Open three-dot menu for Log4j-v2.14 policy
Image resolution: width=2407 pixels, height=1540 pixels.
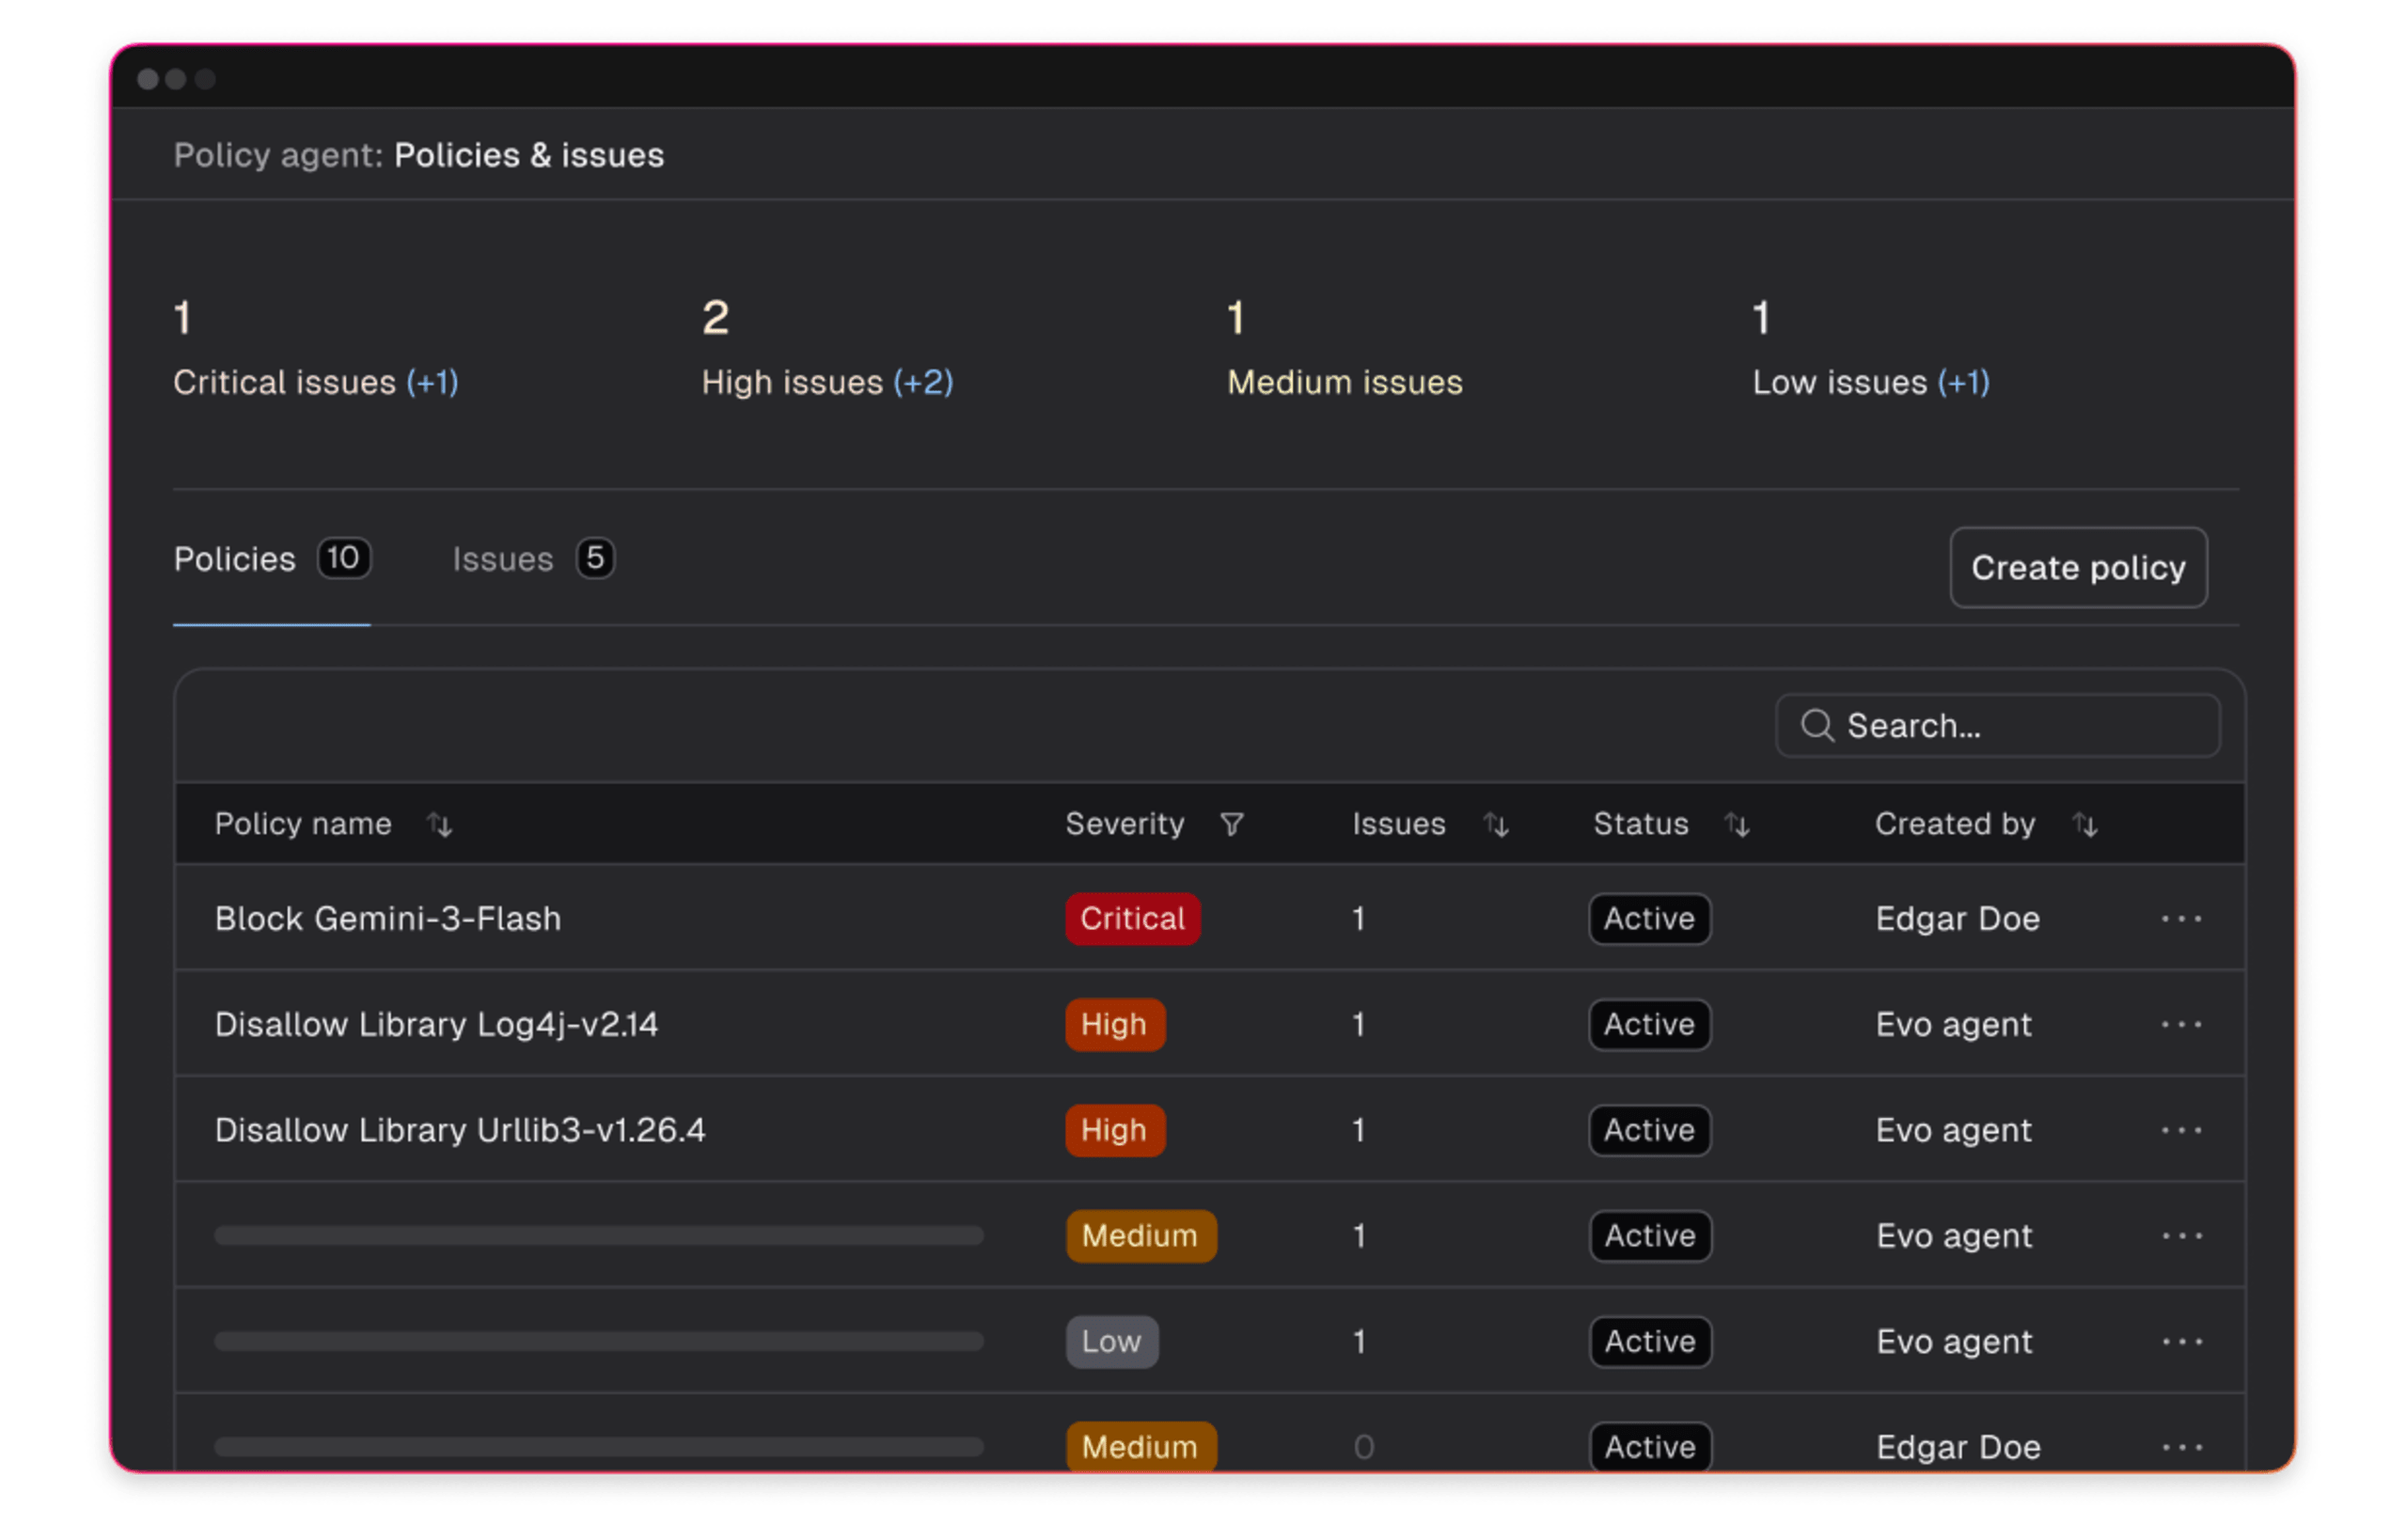(x=2180, y=1025)
